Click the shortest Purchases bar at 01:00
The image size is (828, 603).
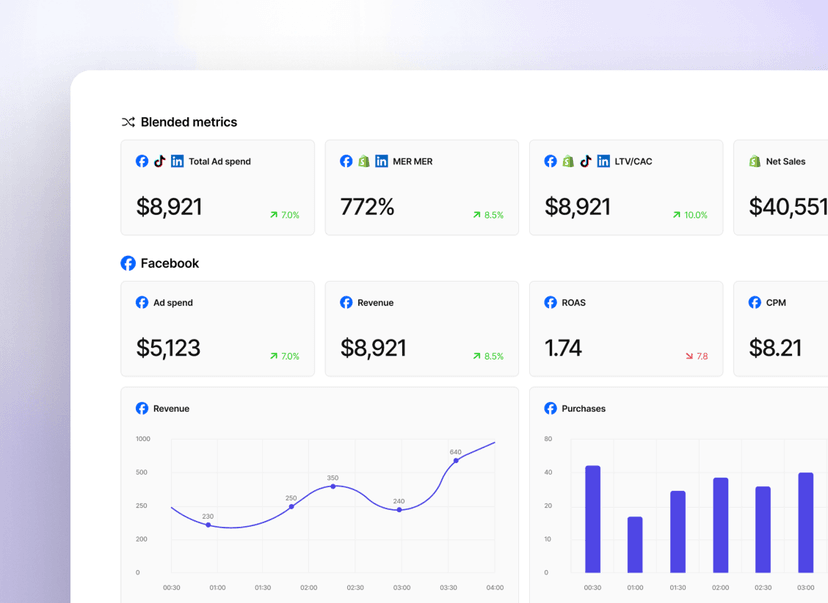click(635, 544)
